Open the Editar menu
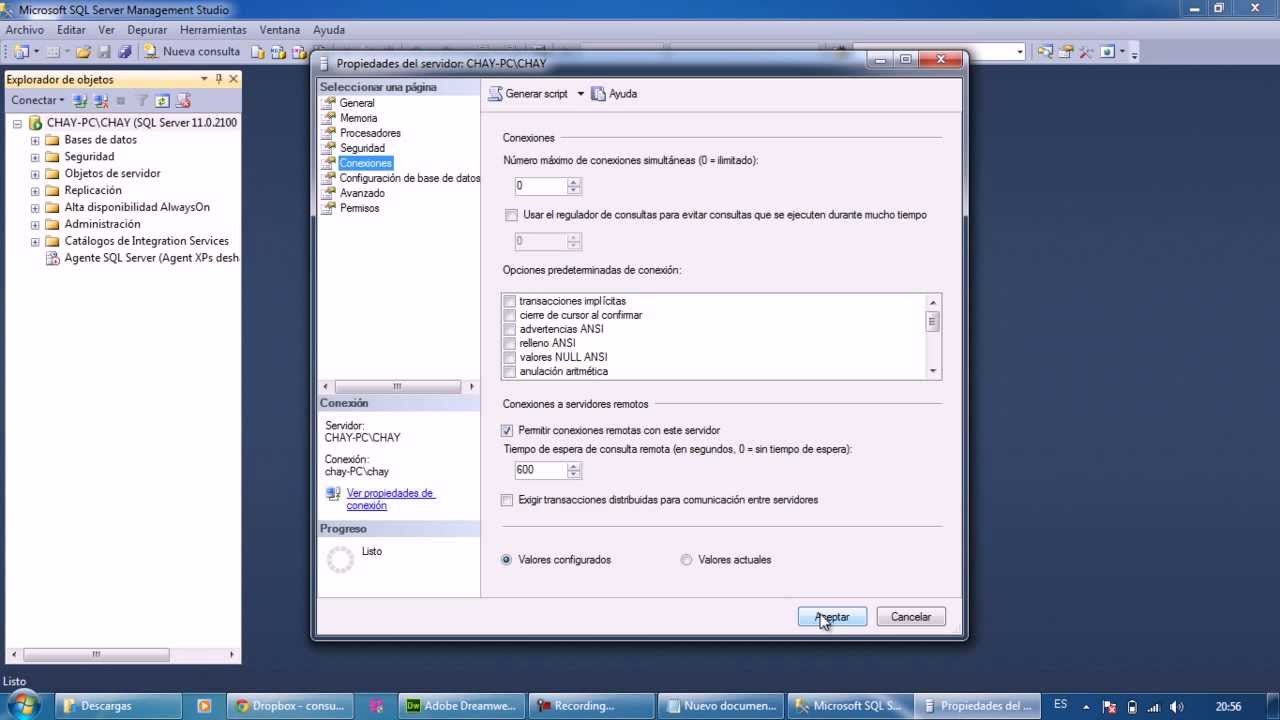This screenshot has height=720, width=1280. tap(71, 30)
